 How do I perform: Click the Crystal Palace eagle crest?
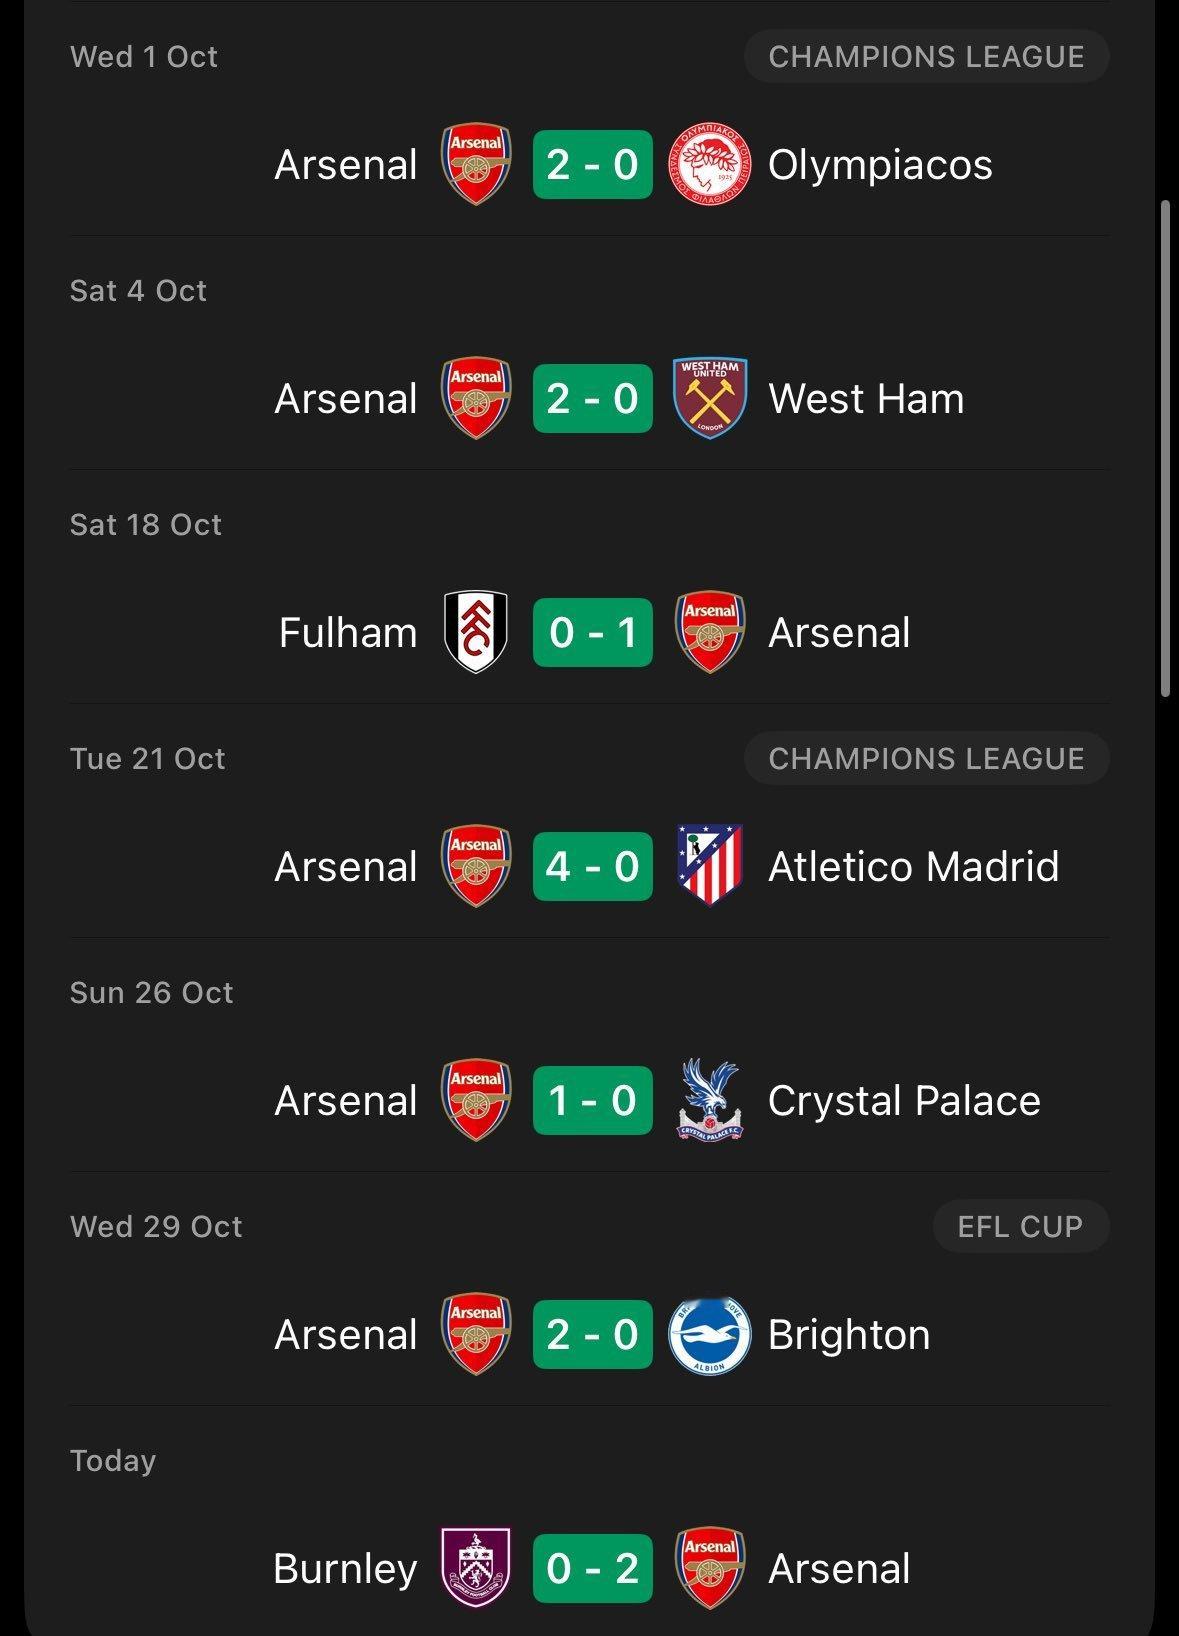coord(709,1100)
